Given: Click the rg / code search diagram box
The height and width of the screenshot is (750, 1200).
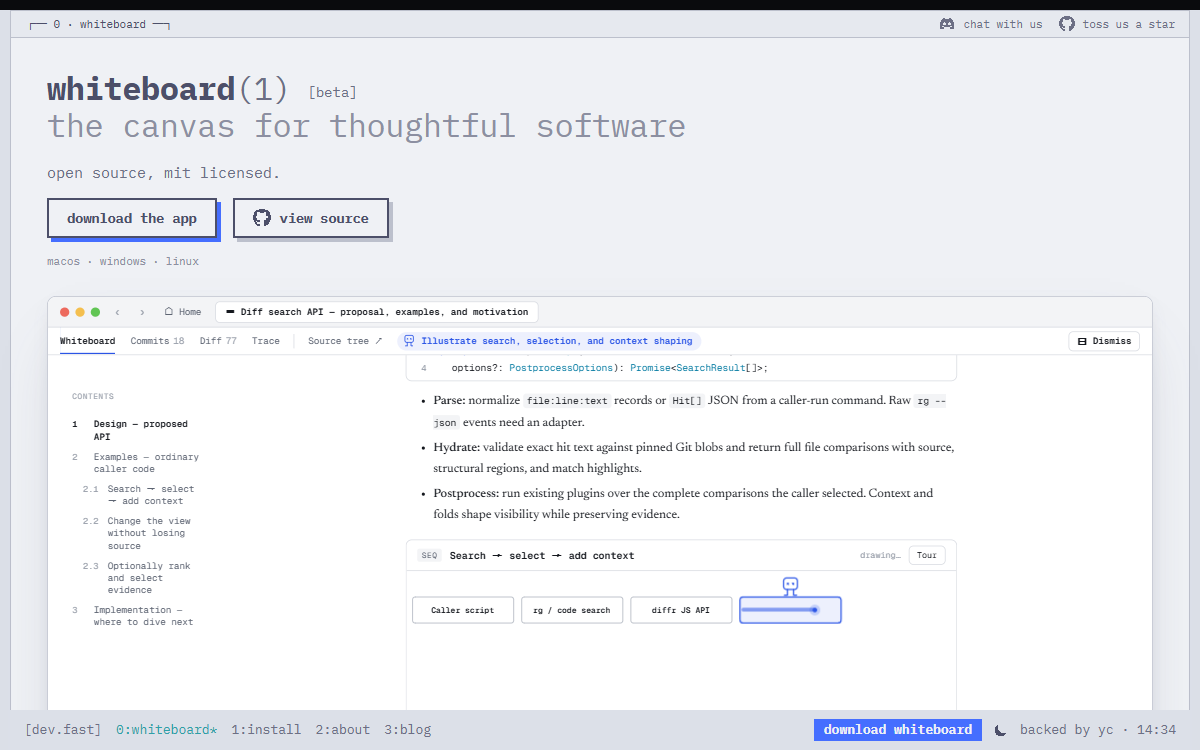Looking at the screenshot, I should point(572,610).
